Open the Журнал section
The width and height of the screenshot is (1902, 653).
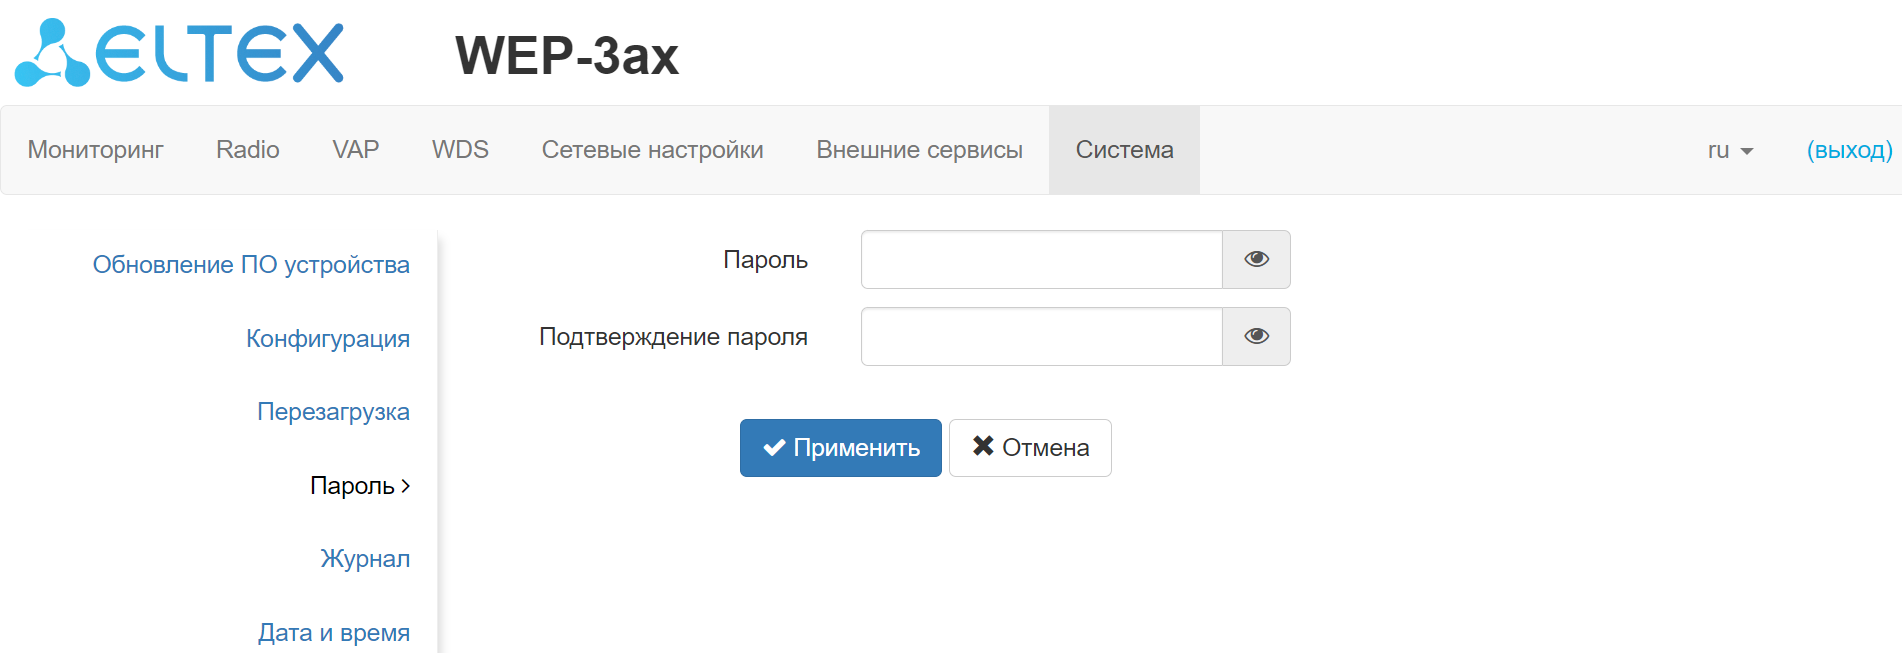[x=365, y=559]
